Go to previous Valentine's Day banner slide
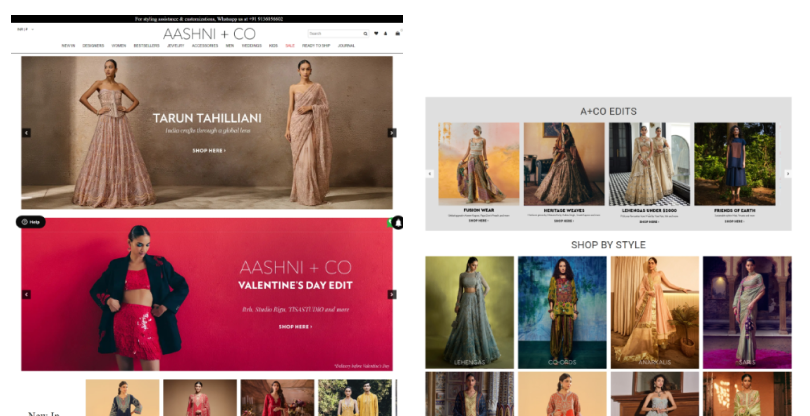The height and width of the screenshot is (416, 810). (x=26, y=295)
